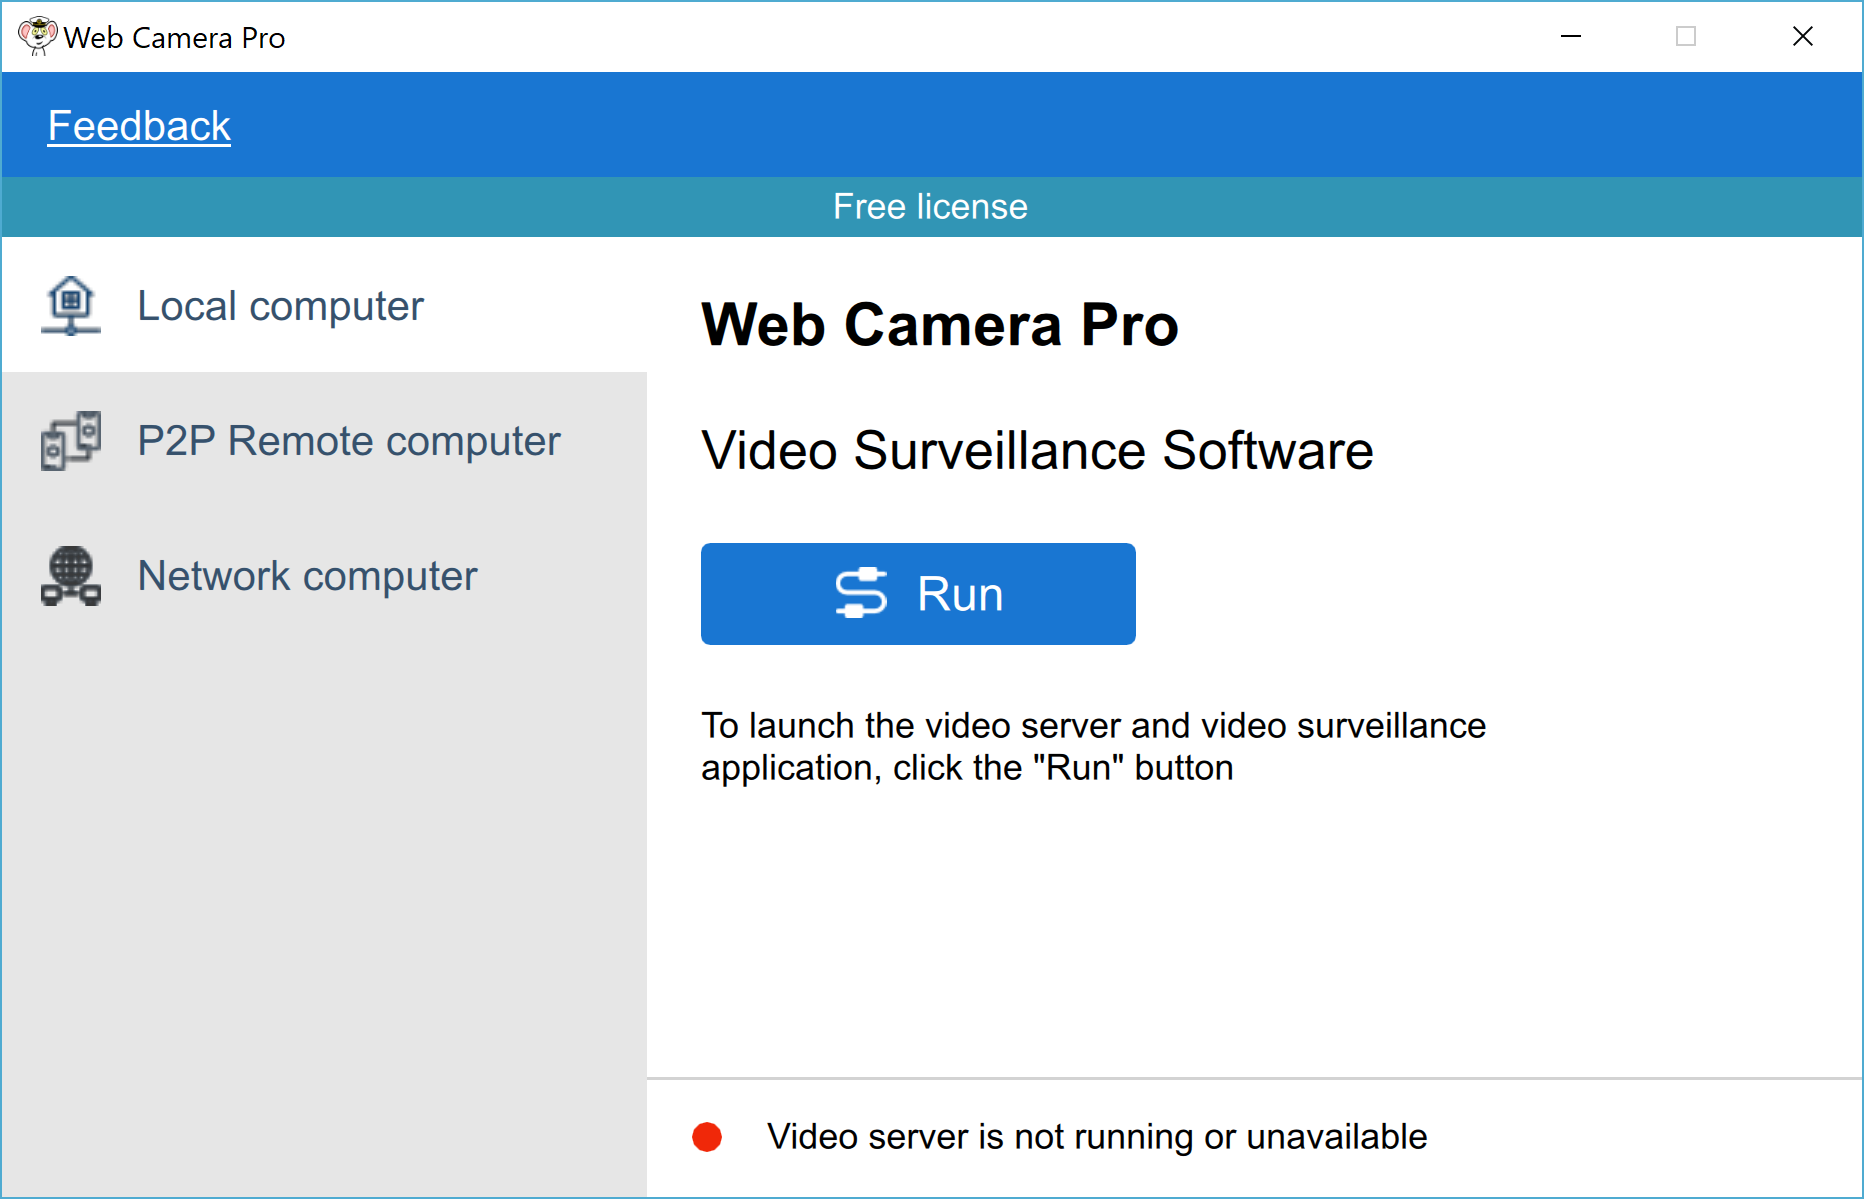Select Local computer in the sidebar

(280, 306)
